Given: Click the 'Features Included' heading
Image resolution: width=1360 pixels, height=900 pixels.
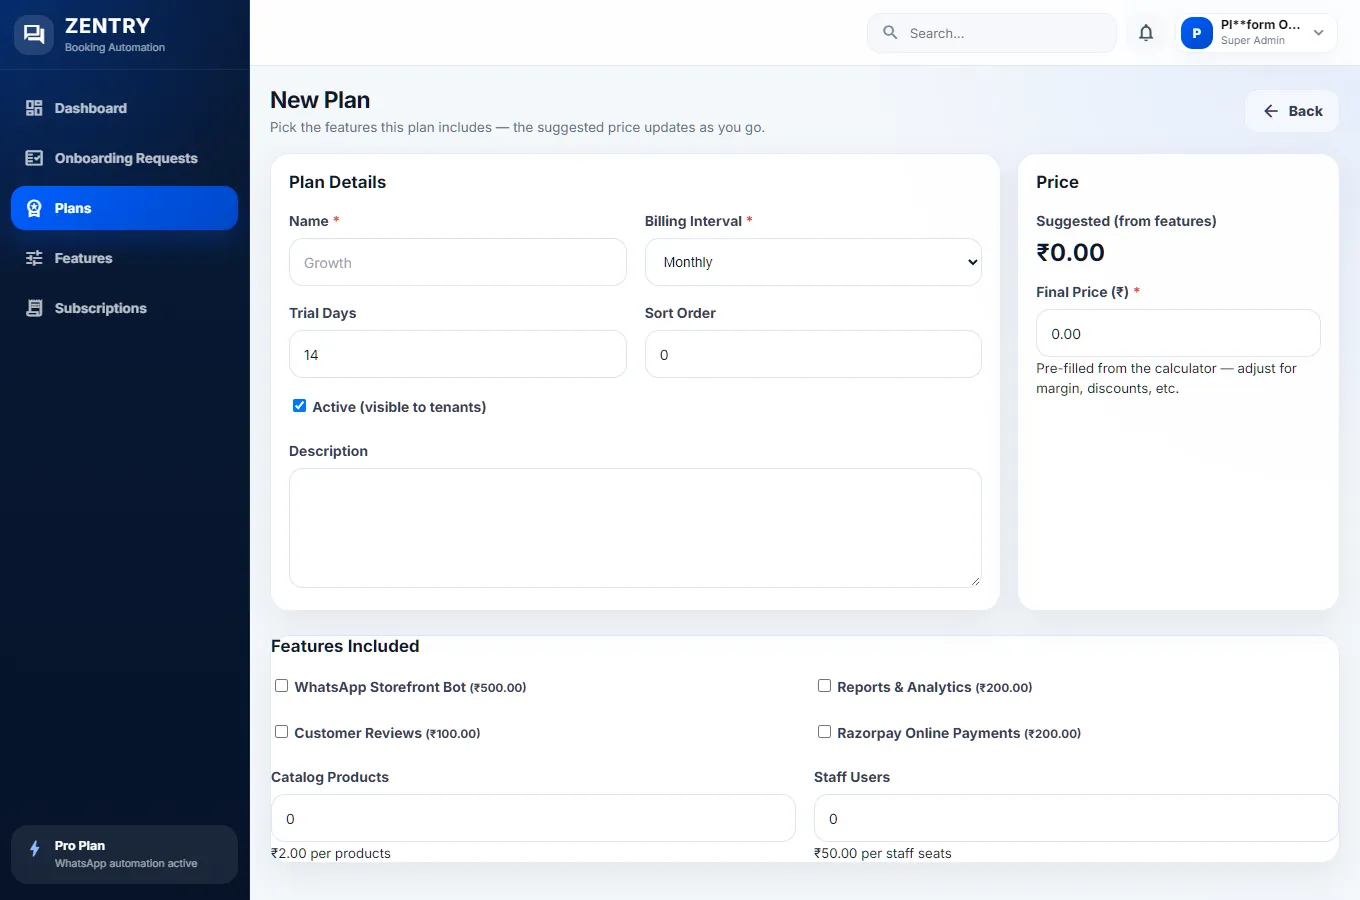Looking at the screenshot, I should (345, 646).
